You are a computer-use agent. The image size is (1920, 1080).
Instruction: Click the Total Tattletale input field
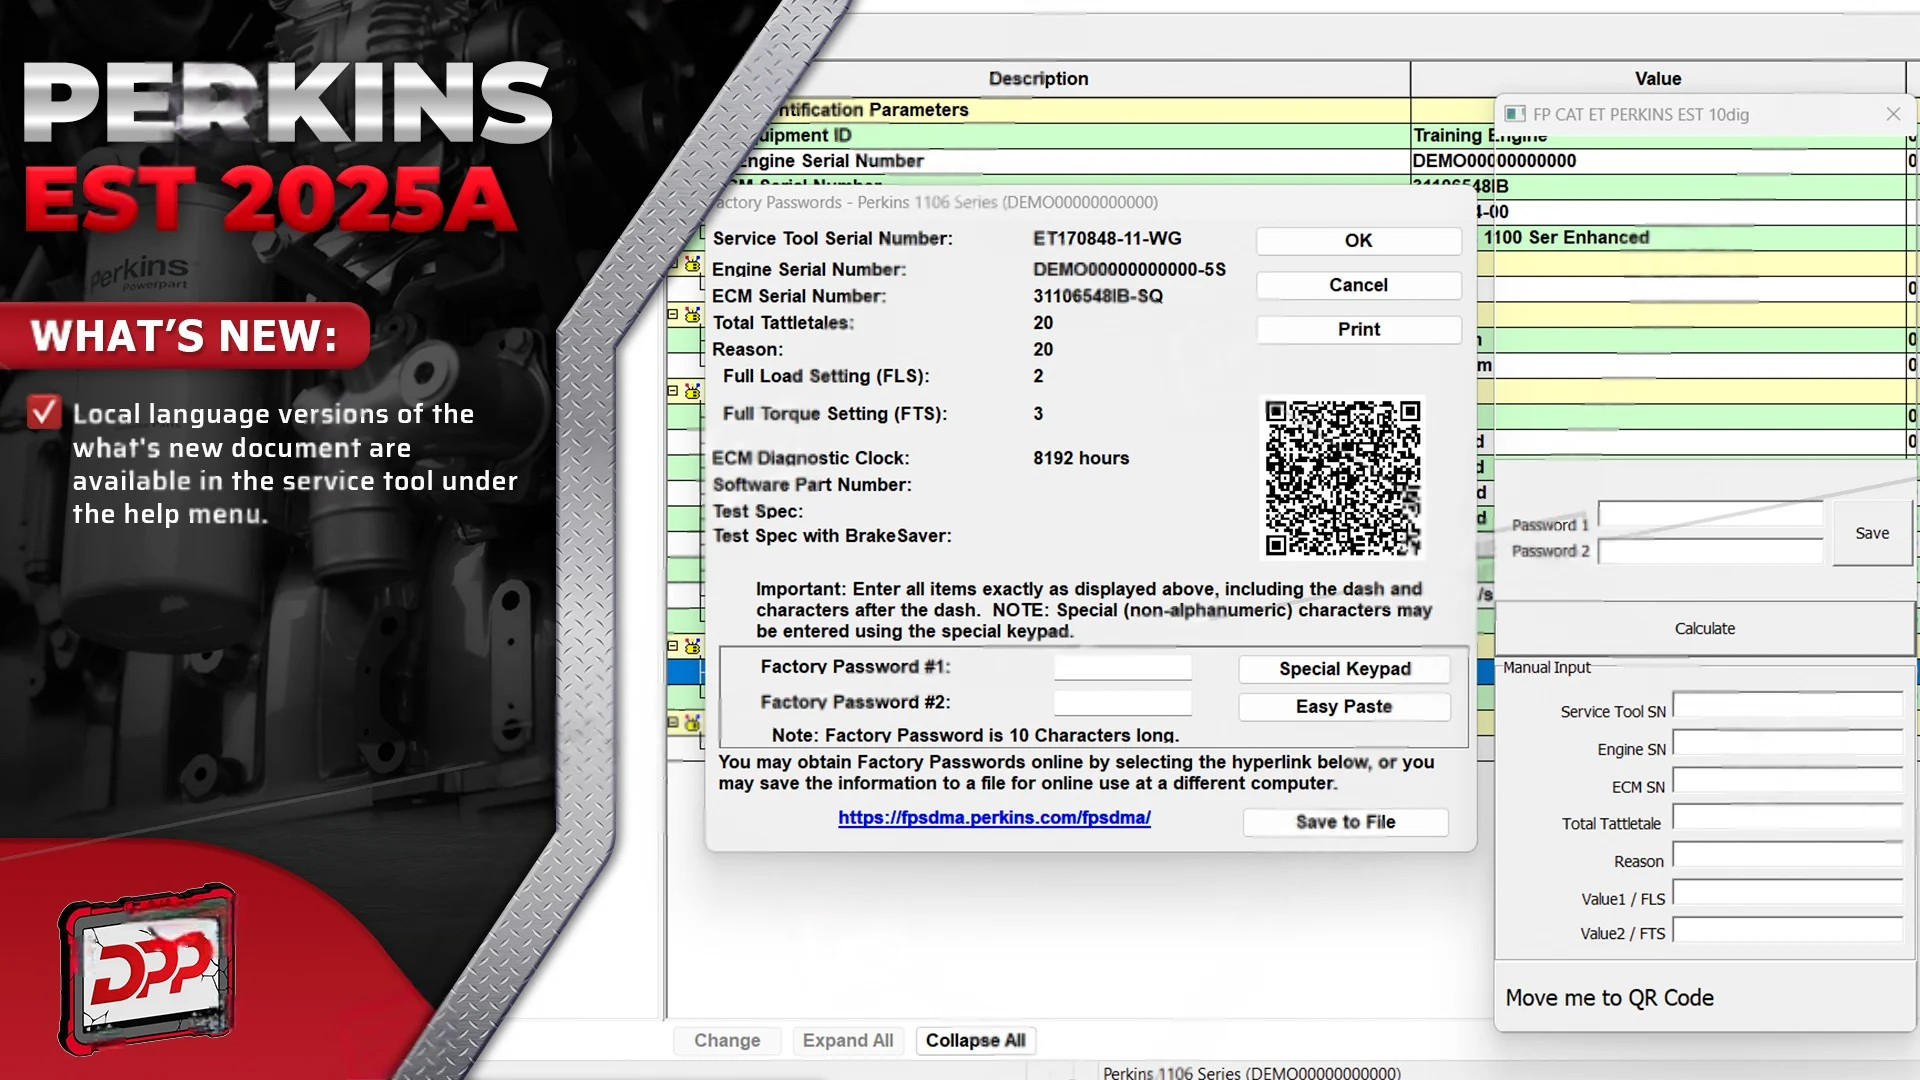coord(1788,818)
